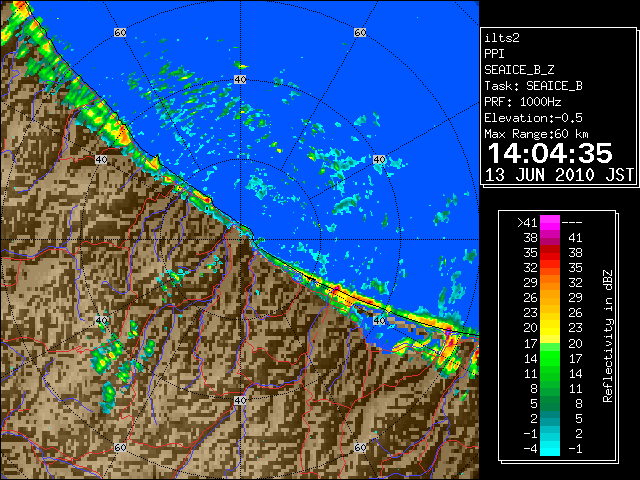The height and width of the screenshot is (480, 640).
Task: Click the orange legend band beside left-column 26
Action: tap(549, 298)
